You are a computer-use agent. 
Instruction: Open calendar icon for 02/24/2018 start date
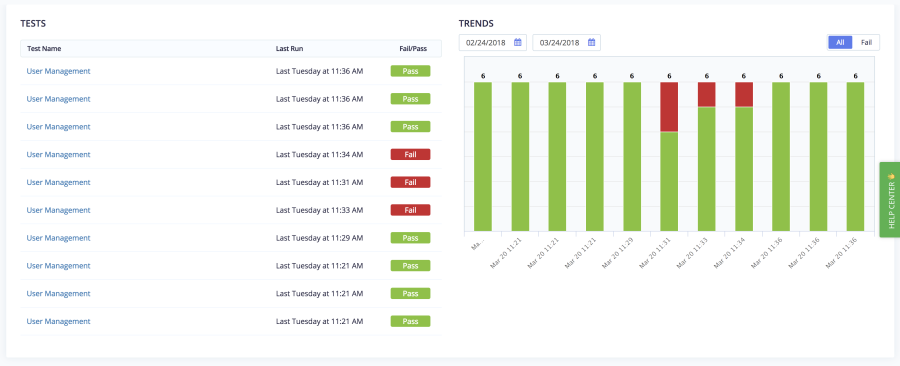click(517, 42)
